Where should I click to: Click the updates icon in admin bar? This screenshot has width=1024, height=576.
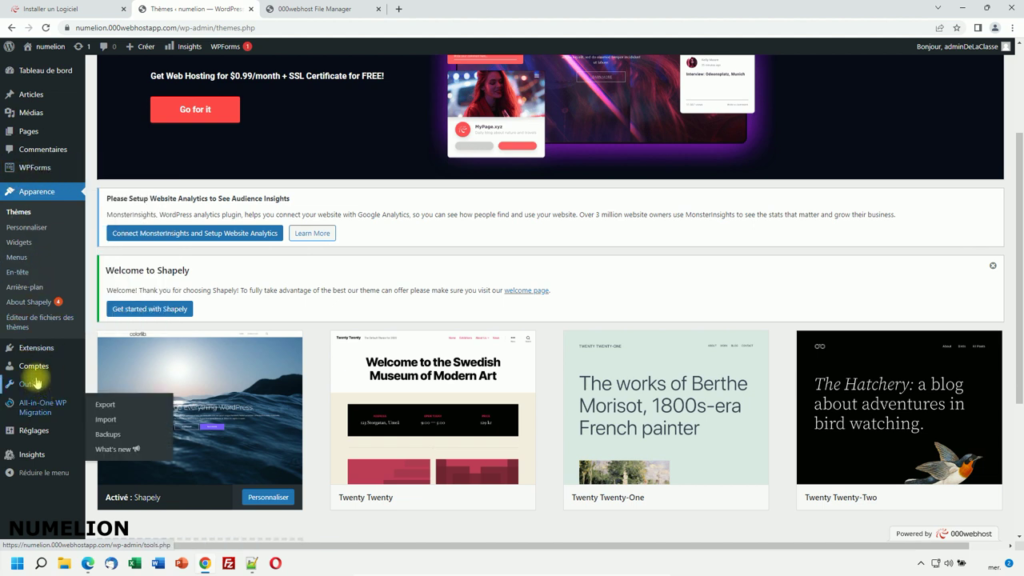pos(82,46)
